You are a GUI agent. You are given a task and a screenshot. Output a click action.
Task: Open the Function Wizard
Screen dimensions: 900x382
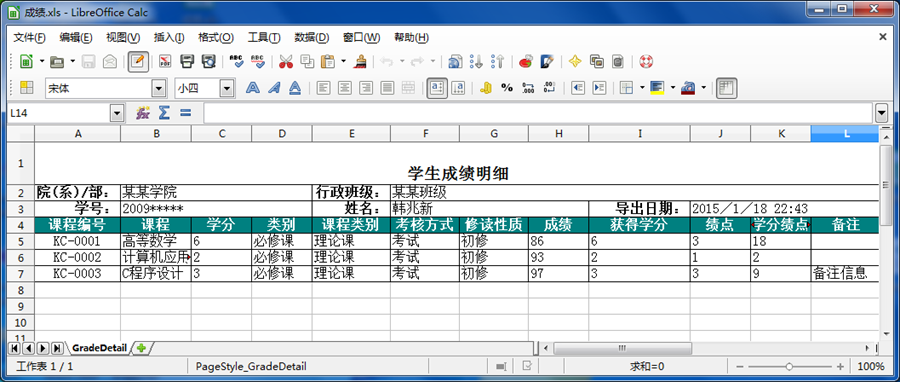pyautogui.click(x=142, y=113)
